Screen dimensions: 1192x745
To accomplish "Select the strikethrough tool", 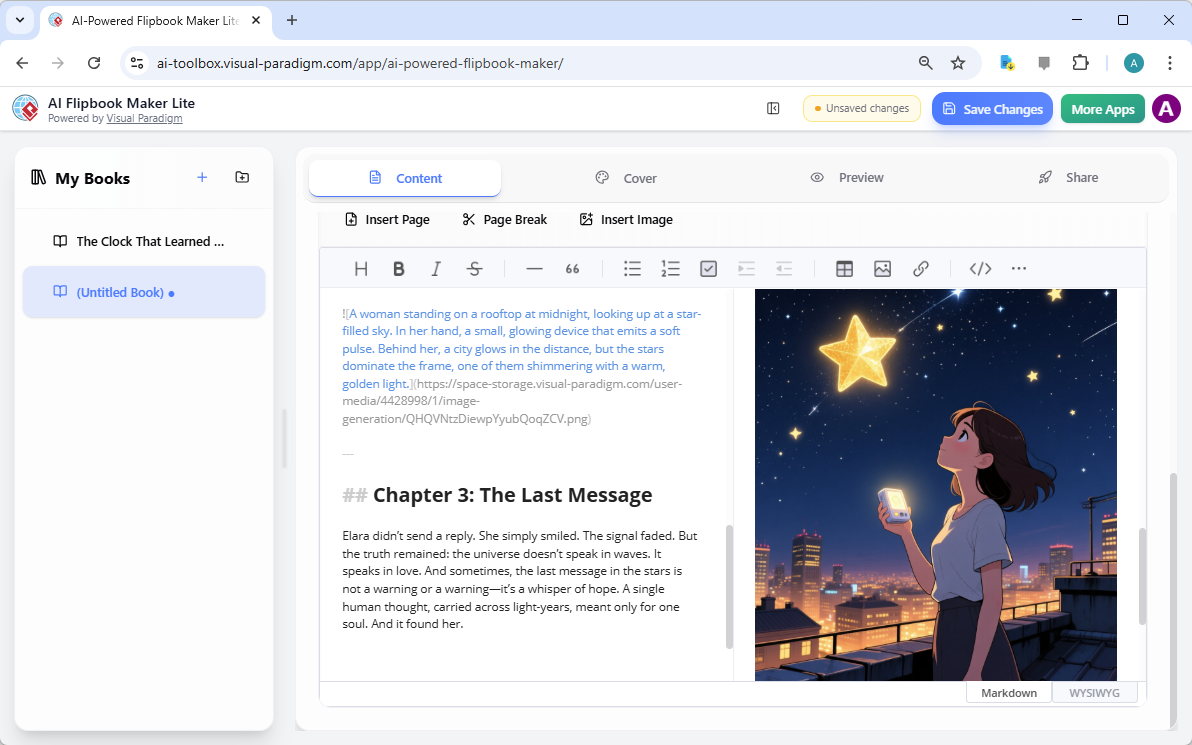I will point(474,268).
